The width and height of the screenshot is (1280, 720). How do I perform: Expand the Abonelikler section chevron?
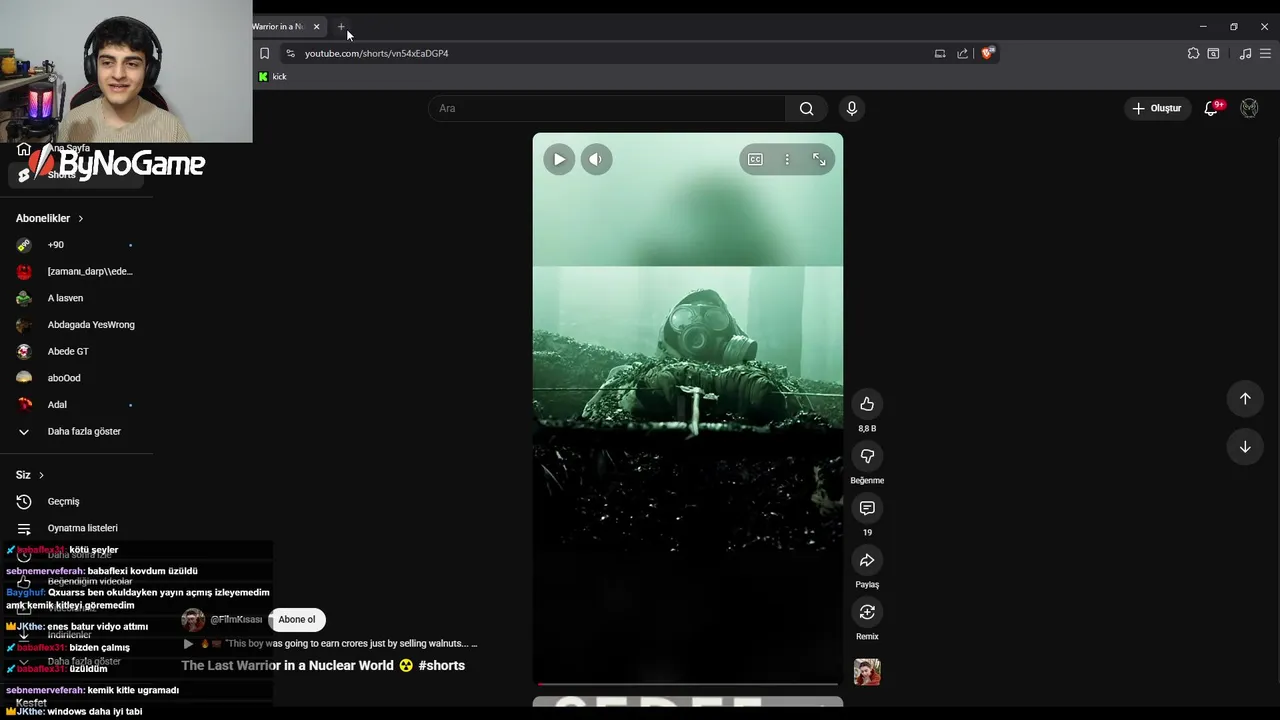pos(81,218)
